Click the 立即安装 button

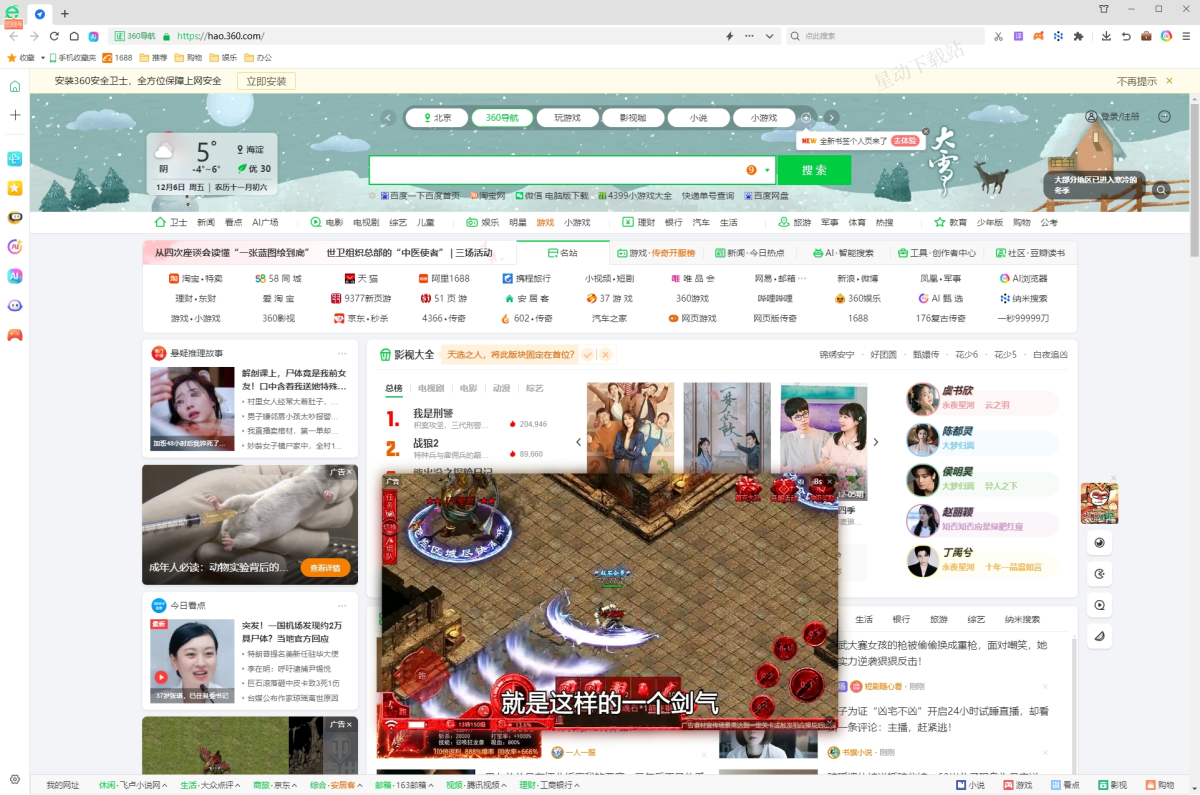266,81
